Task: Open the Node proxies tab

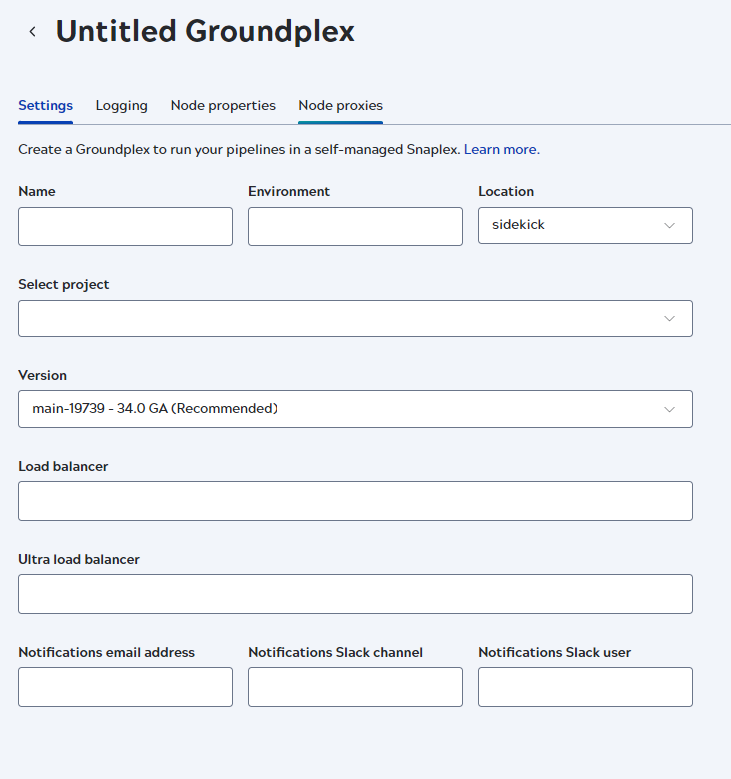Action: [x=340, y=106]
